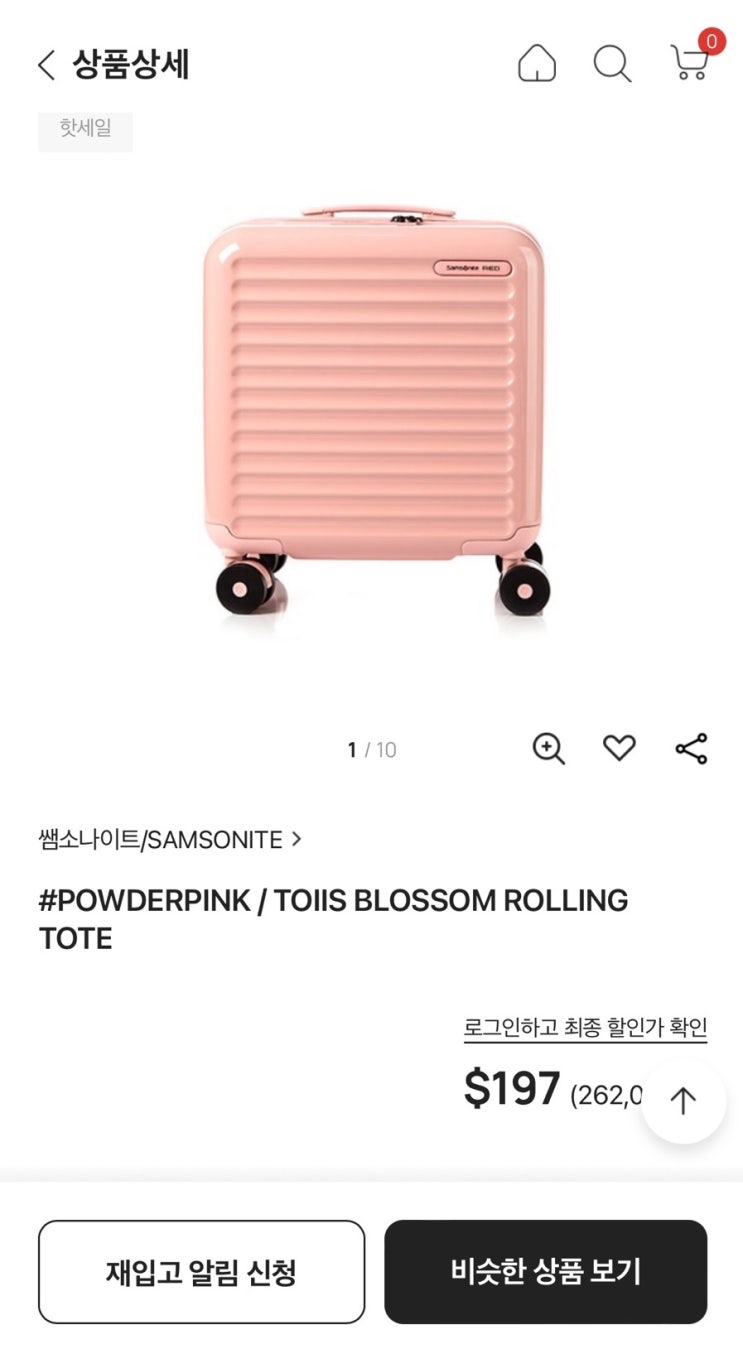Viewport: 743px width, 1349px height.
Task: Select the #POWDERPINK TOIIS BLOSSOM product name
Action: pos(333,919)
